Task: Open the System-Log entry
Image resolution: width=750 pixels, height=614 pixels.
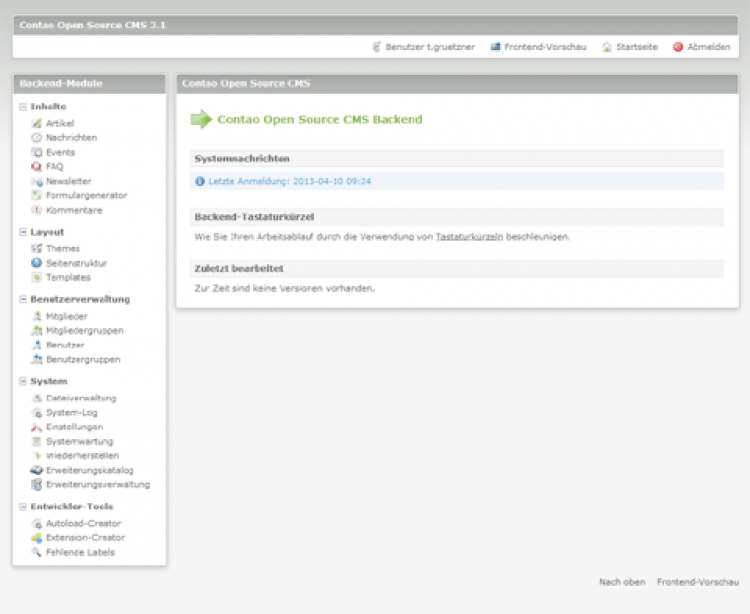Action: point(71,413)
